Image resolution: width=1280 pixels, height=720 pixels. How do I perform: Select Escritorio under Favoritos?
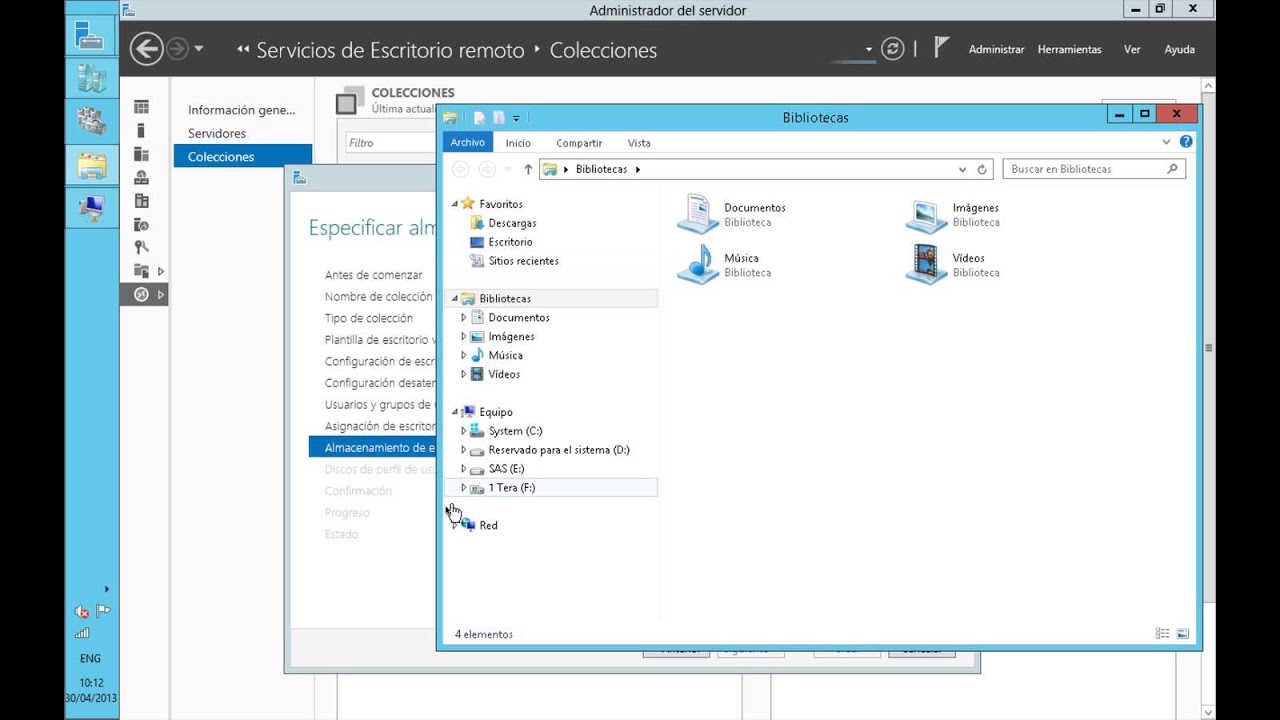(510, 242)
